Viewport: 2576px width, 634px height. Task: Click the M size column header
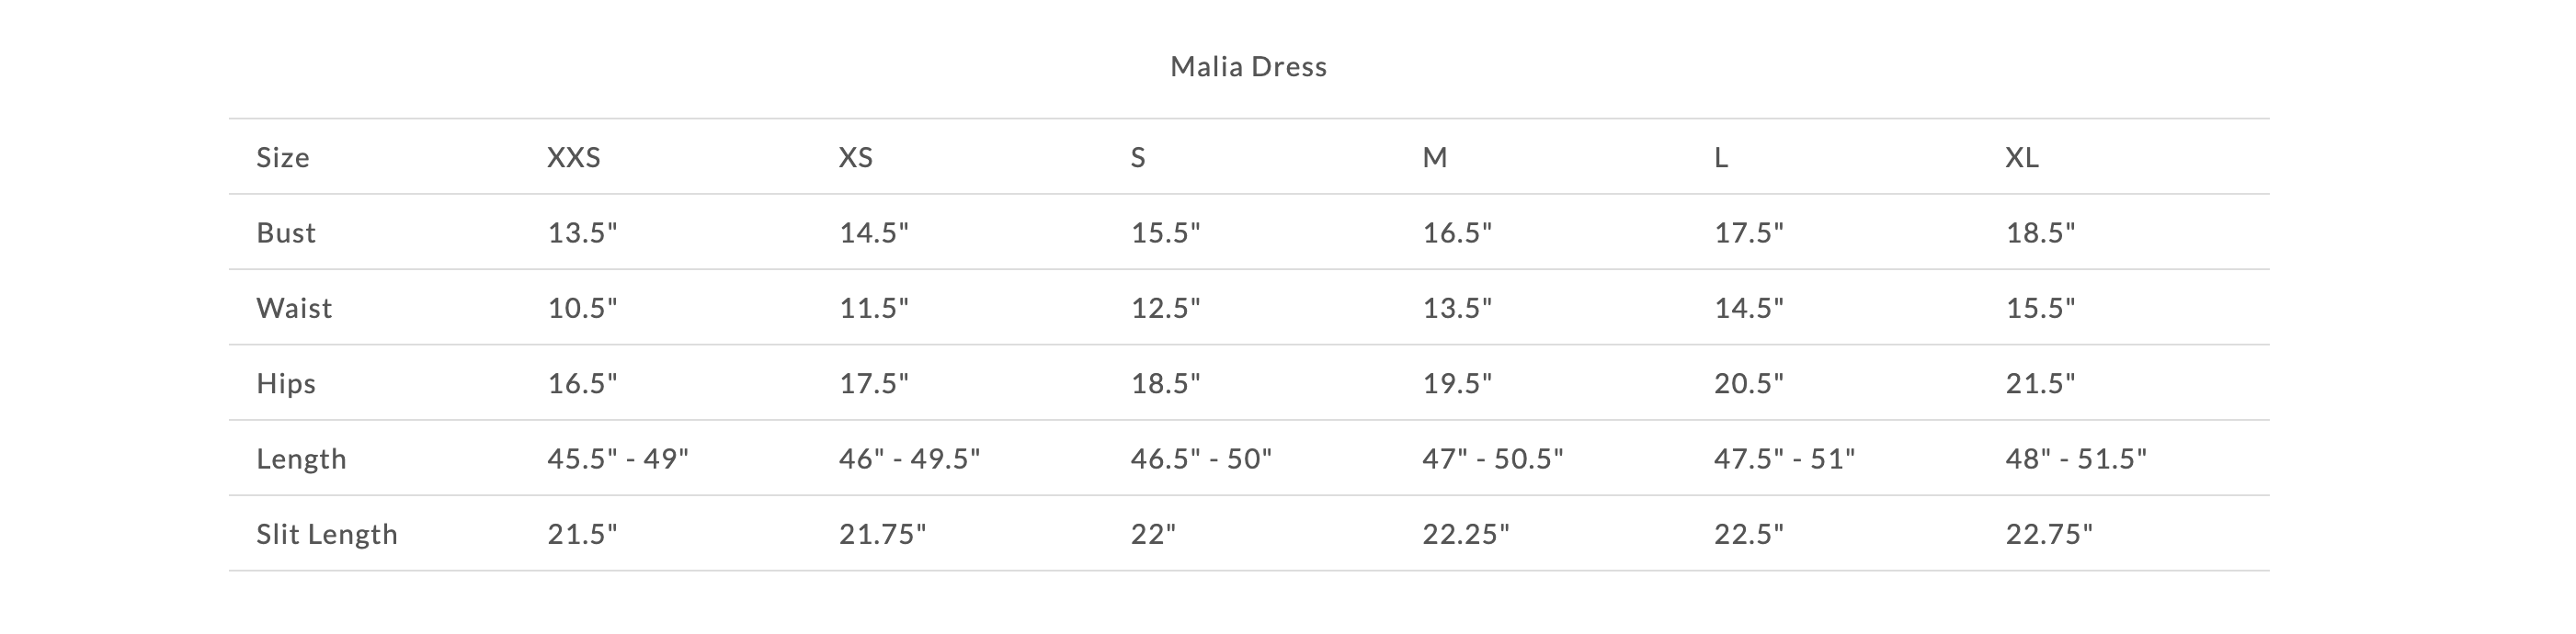pyautogui.click(x=1435, y=158)
